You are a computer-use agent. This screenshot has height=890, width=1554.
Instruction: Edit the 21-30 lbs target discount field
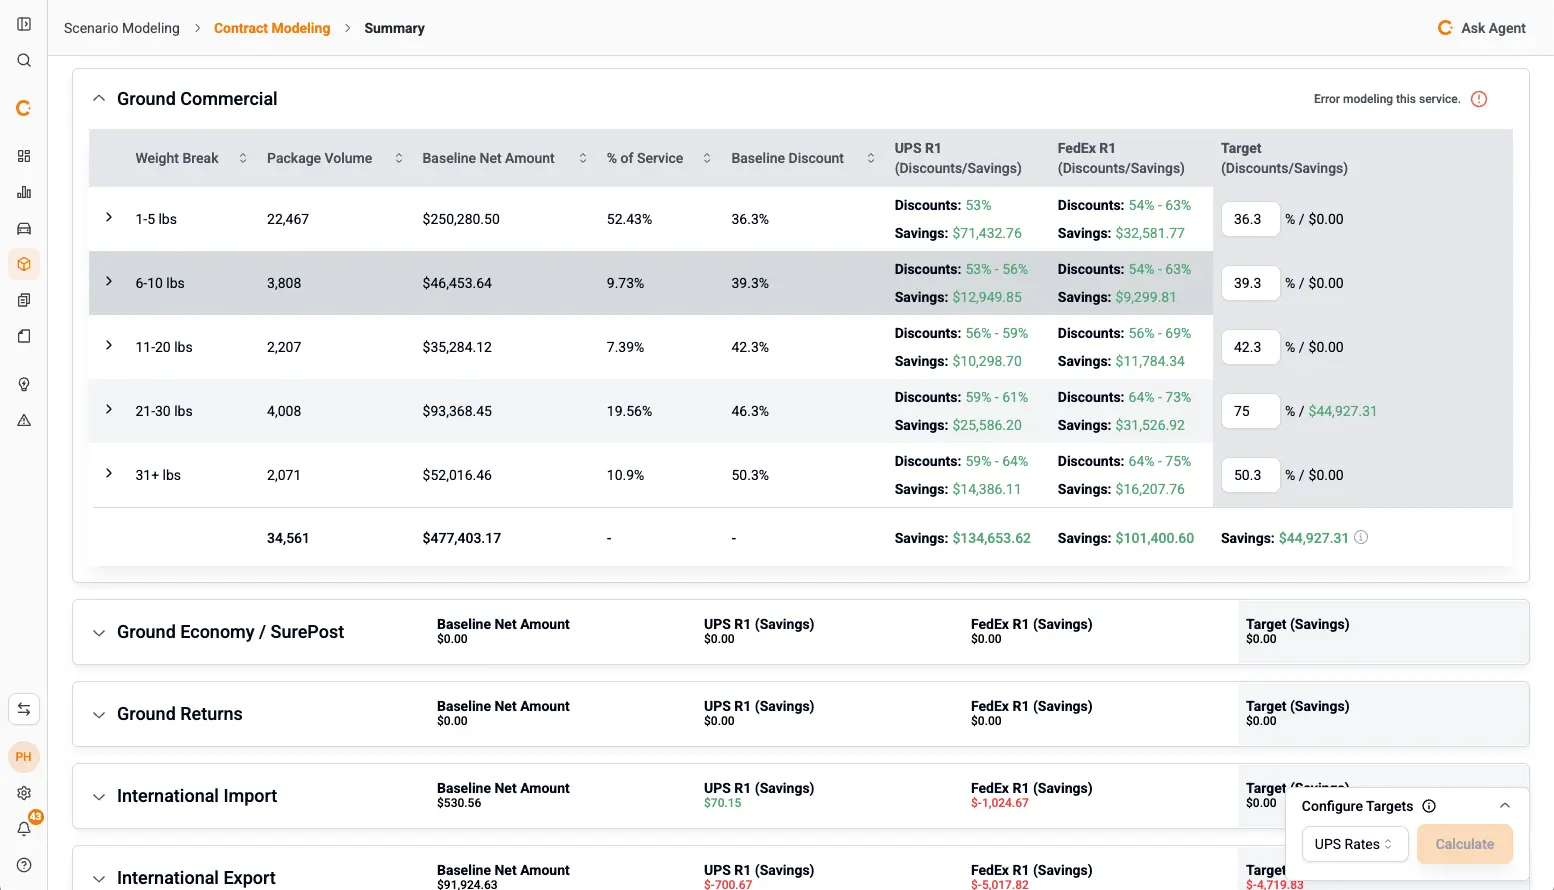pos(1250,411)
